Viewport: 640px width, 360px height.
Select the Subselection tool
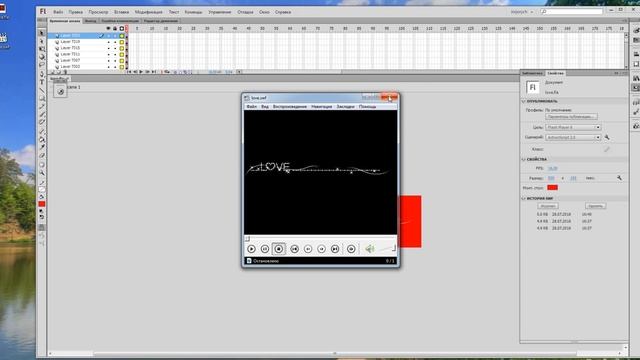pyautogui.click(x=42, y=41)
